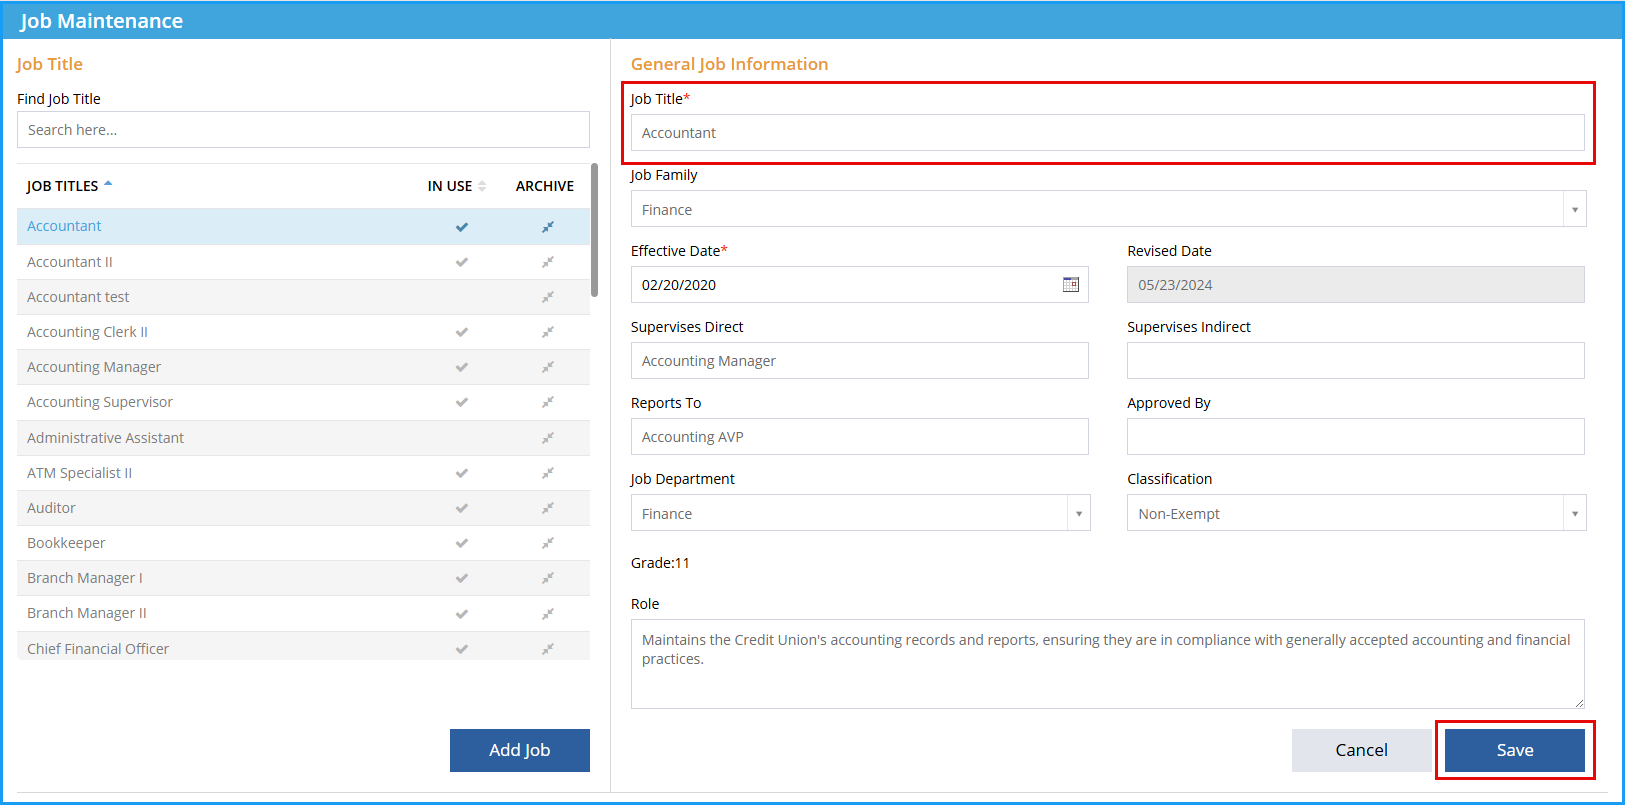Click the Revised Date field
Viewport: 1625px width, 805px height.
coord(1356,285)
